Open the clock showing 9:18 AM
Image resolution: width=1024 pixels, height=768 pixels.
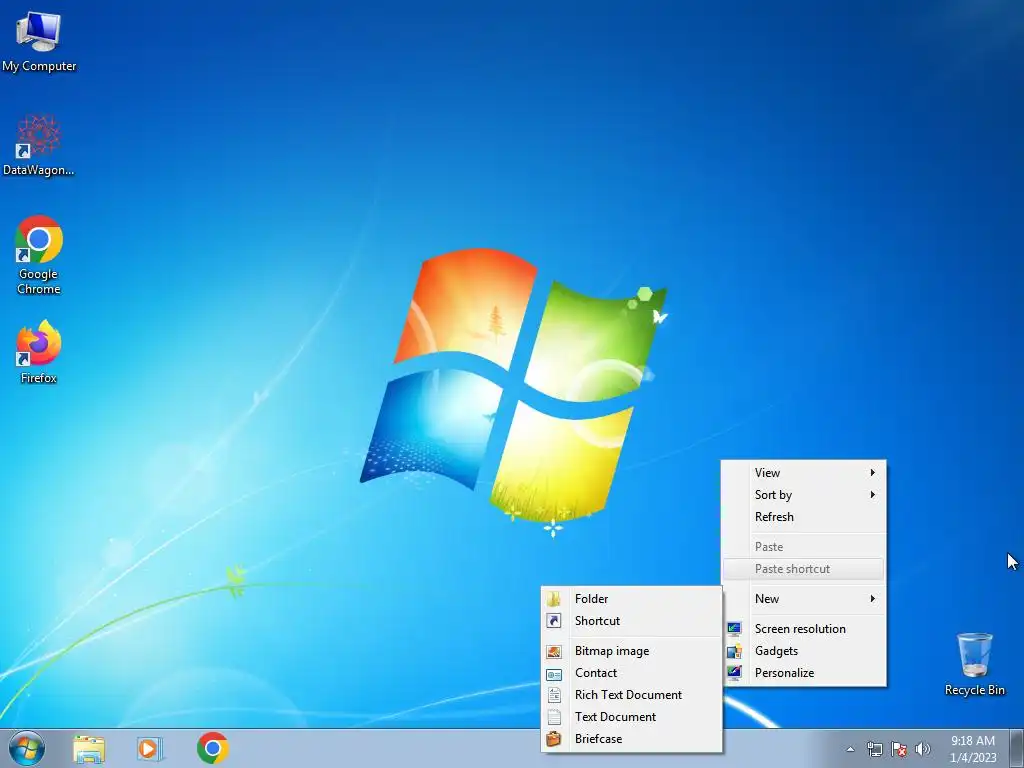pos(972,749)
